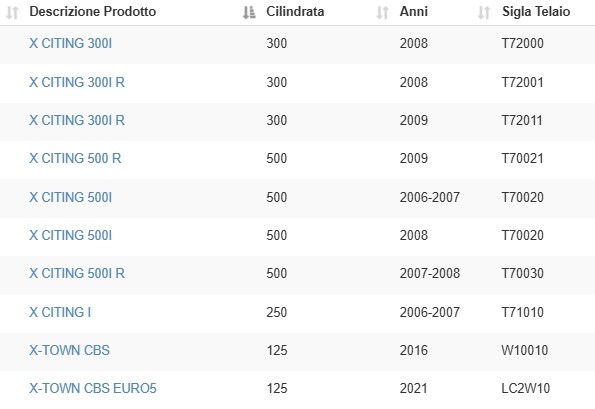Viewport: 595px width, 409px height.
Task: Click sort arrows beside Anni column
Action: click(484, 13)
